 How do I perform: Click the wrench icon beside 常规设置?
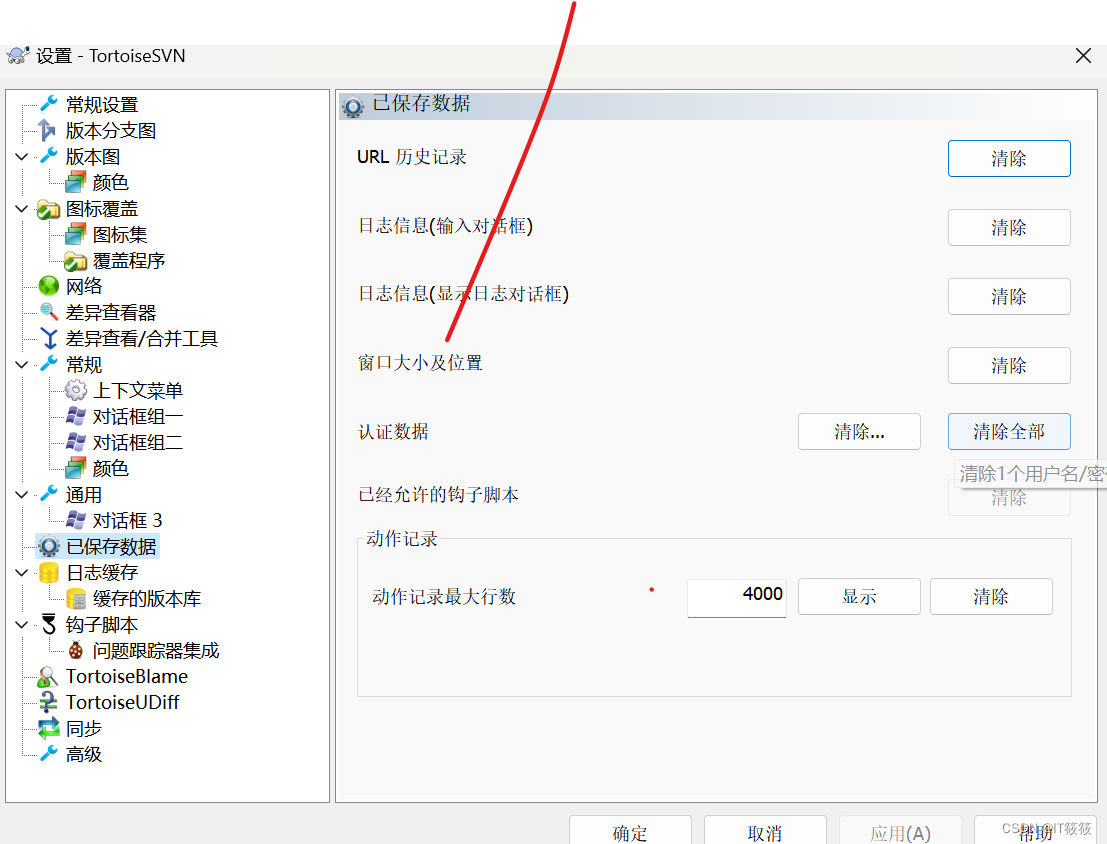pyautogui.click(x=49, y=104)
